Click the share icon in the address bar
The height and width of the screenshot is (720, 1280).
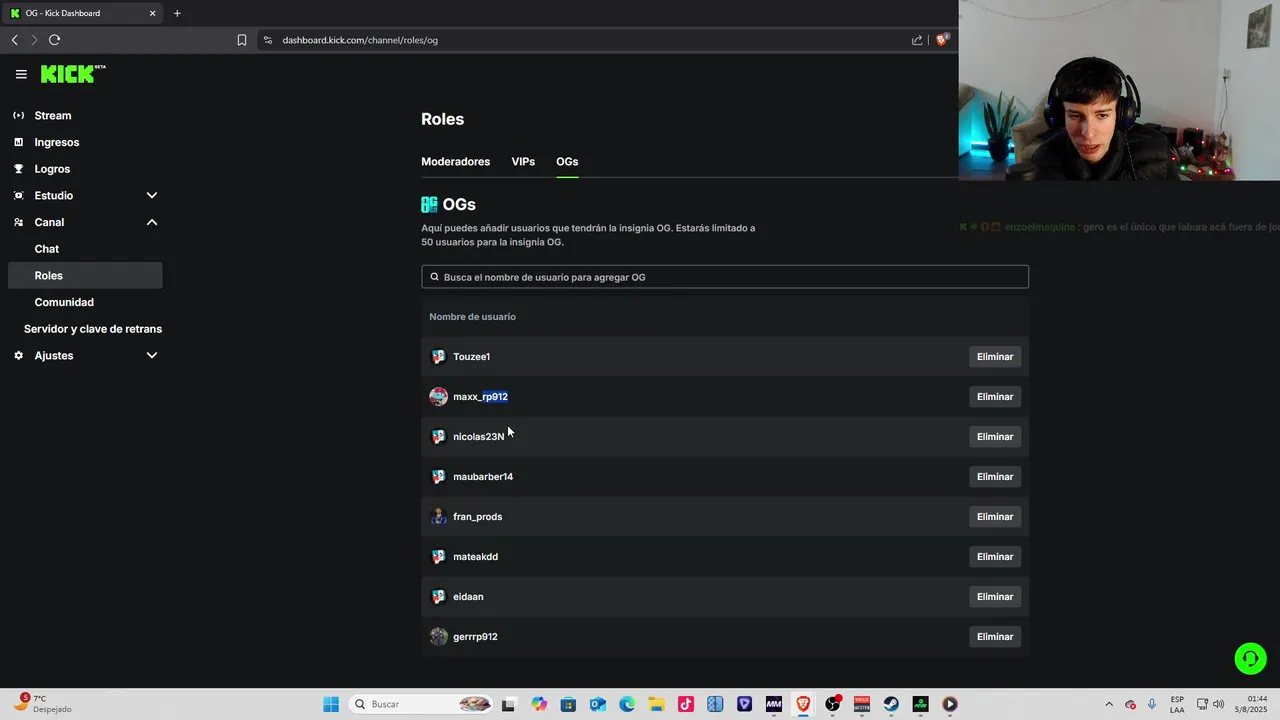[917, 40]
